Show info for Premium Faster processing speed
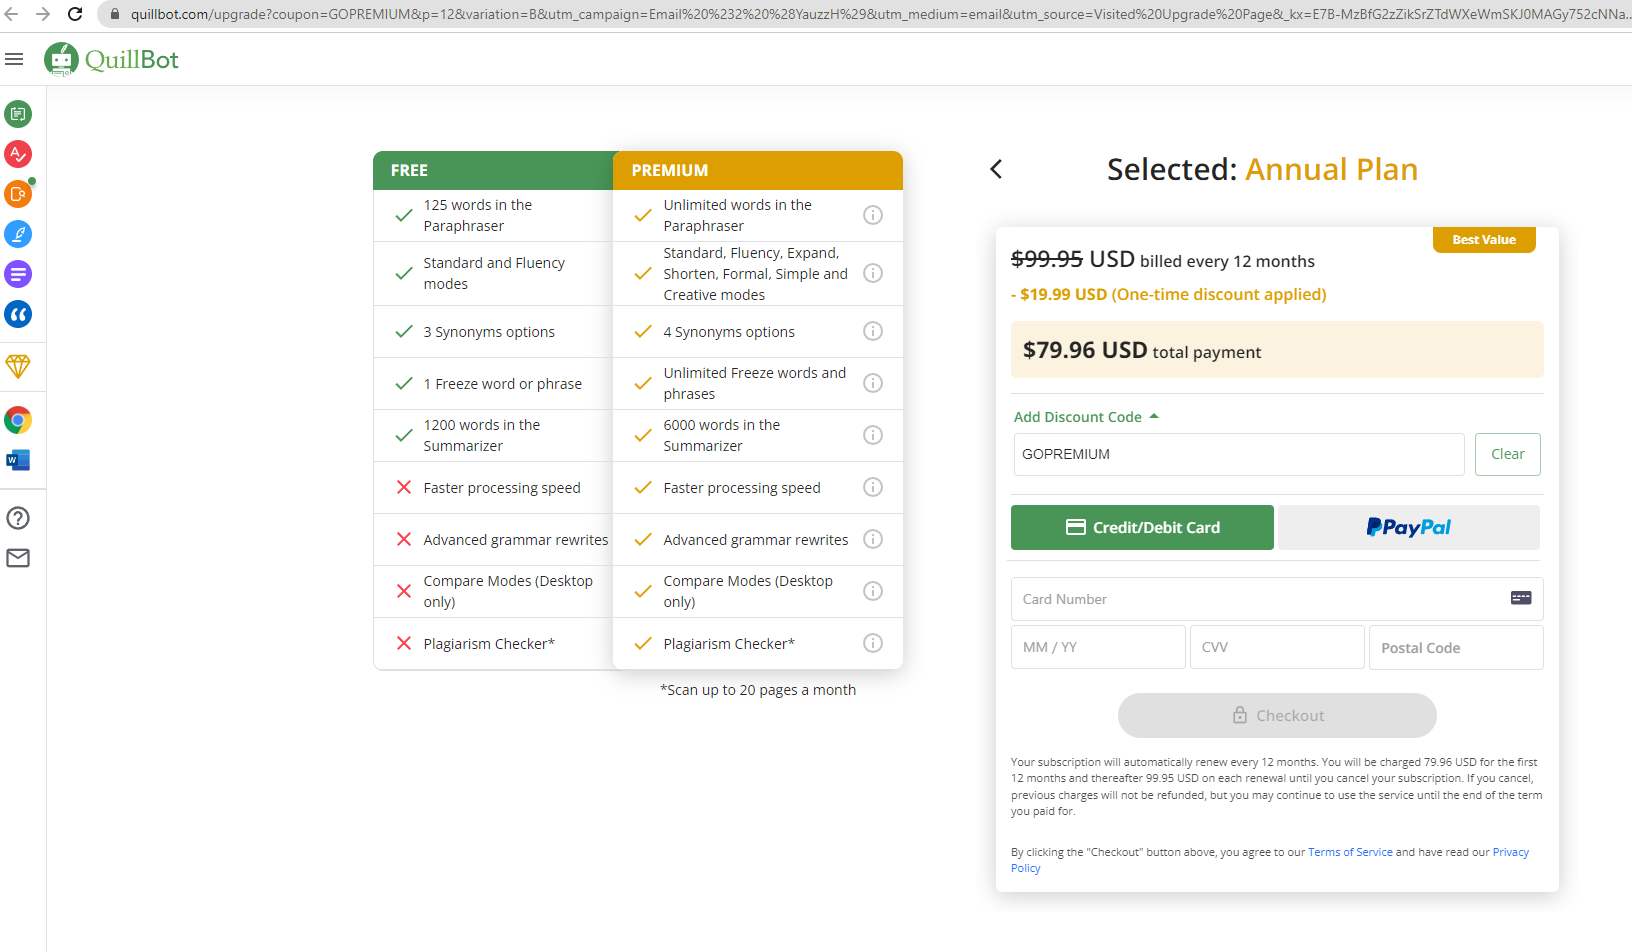 (x=873, y=487)
